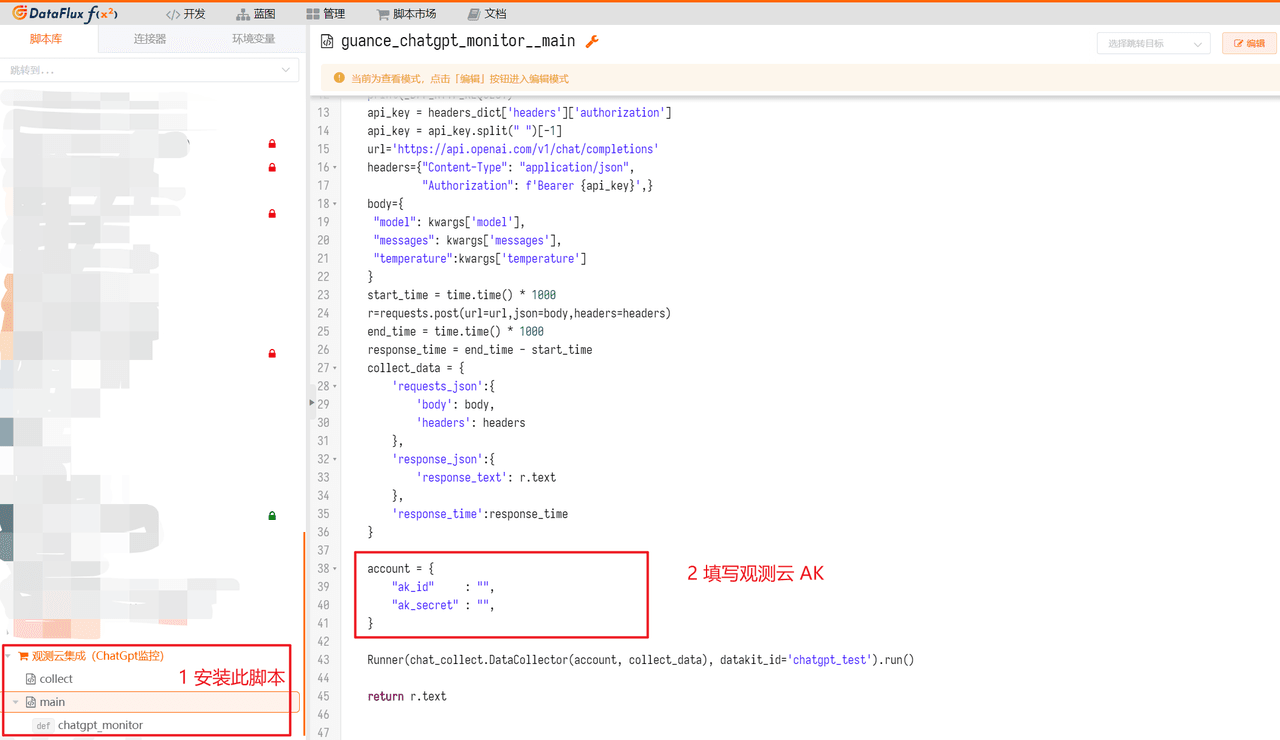Fold code at line 27 collect_data
Viewport: 1280px width, 740px height.
[334, 368]
